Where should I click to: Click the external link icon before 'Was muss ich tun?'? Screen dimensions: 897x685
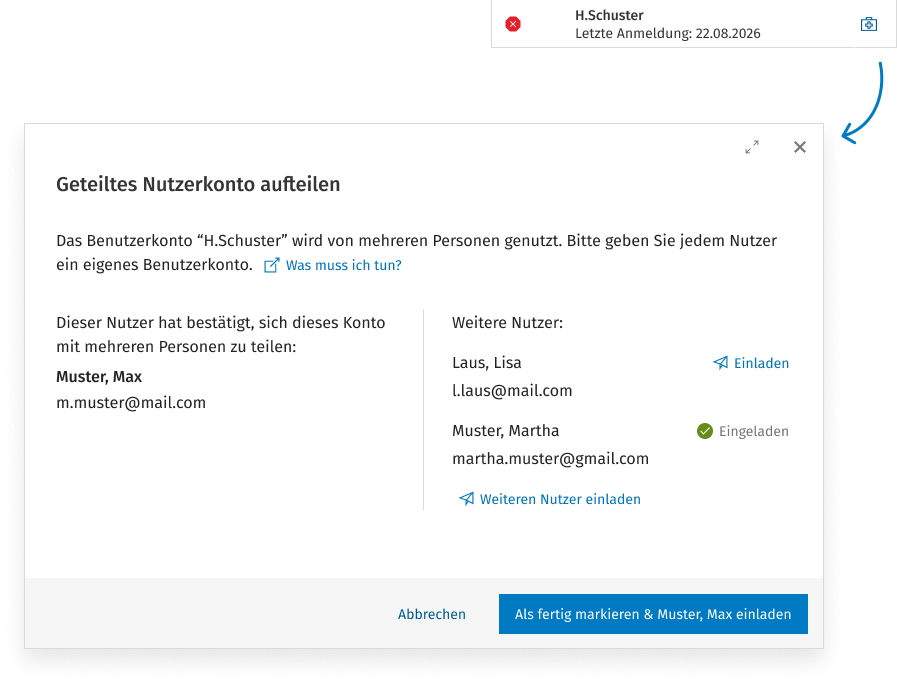(271, 266)
